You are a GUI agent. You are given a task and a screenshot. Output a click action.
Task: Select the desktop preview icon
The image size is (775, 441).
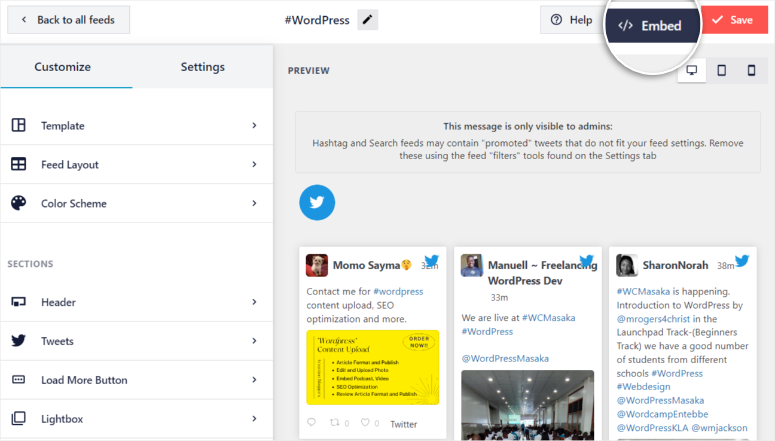692,70
